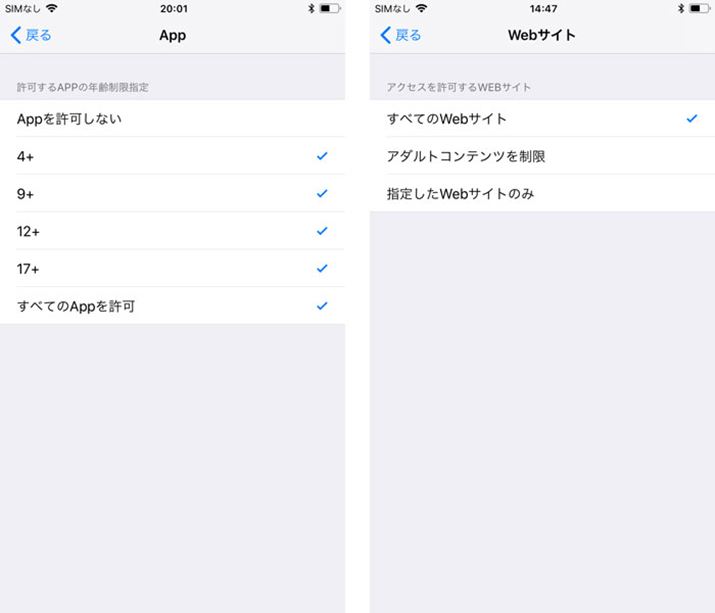Select the 4+ age rating row
Image resolution: width=715 pixels, height=613 pixels.
coord(172,156)
